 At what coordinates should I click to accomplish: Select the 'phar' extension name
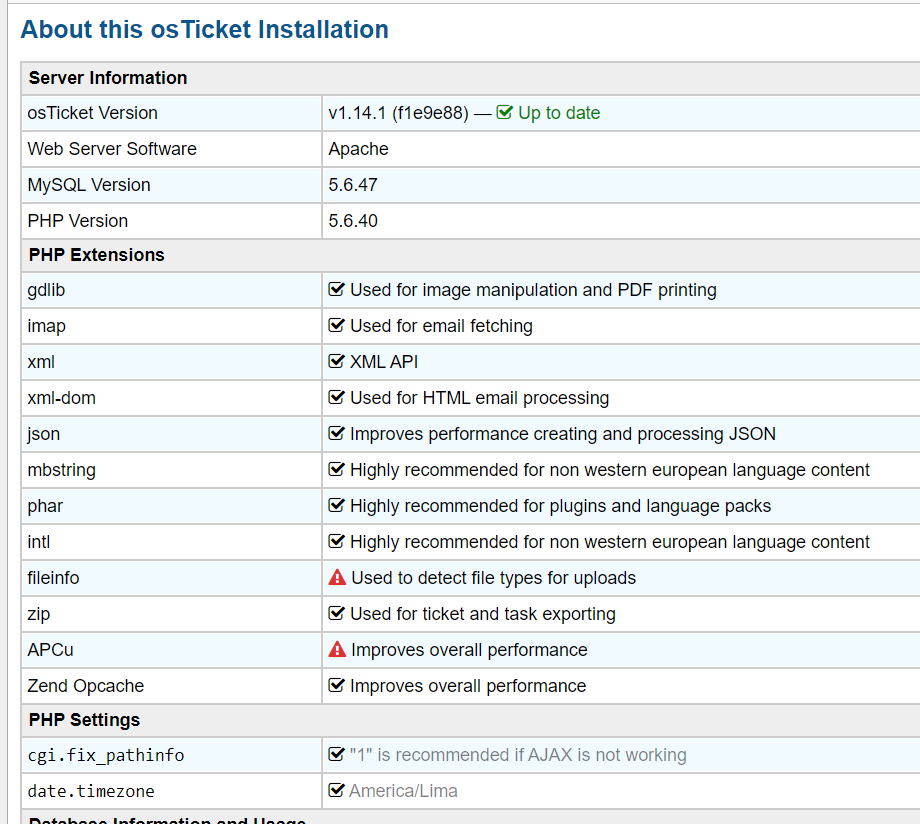coord(45,506)
